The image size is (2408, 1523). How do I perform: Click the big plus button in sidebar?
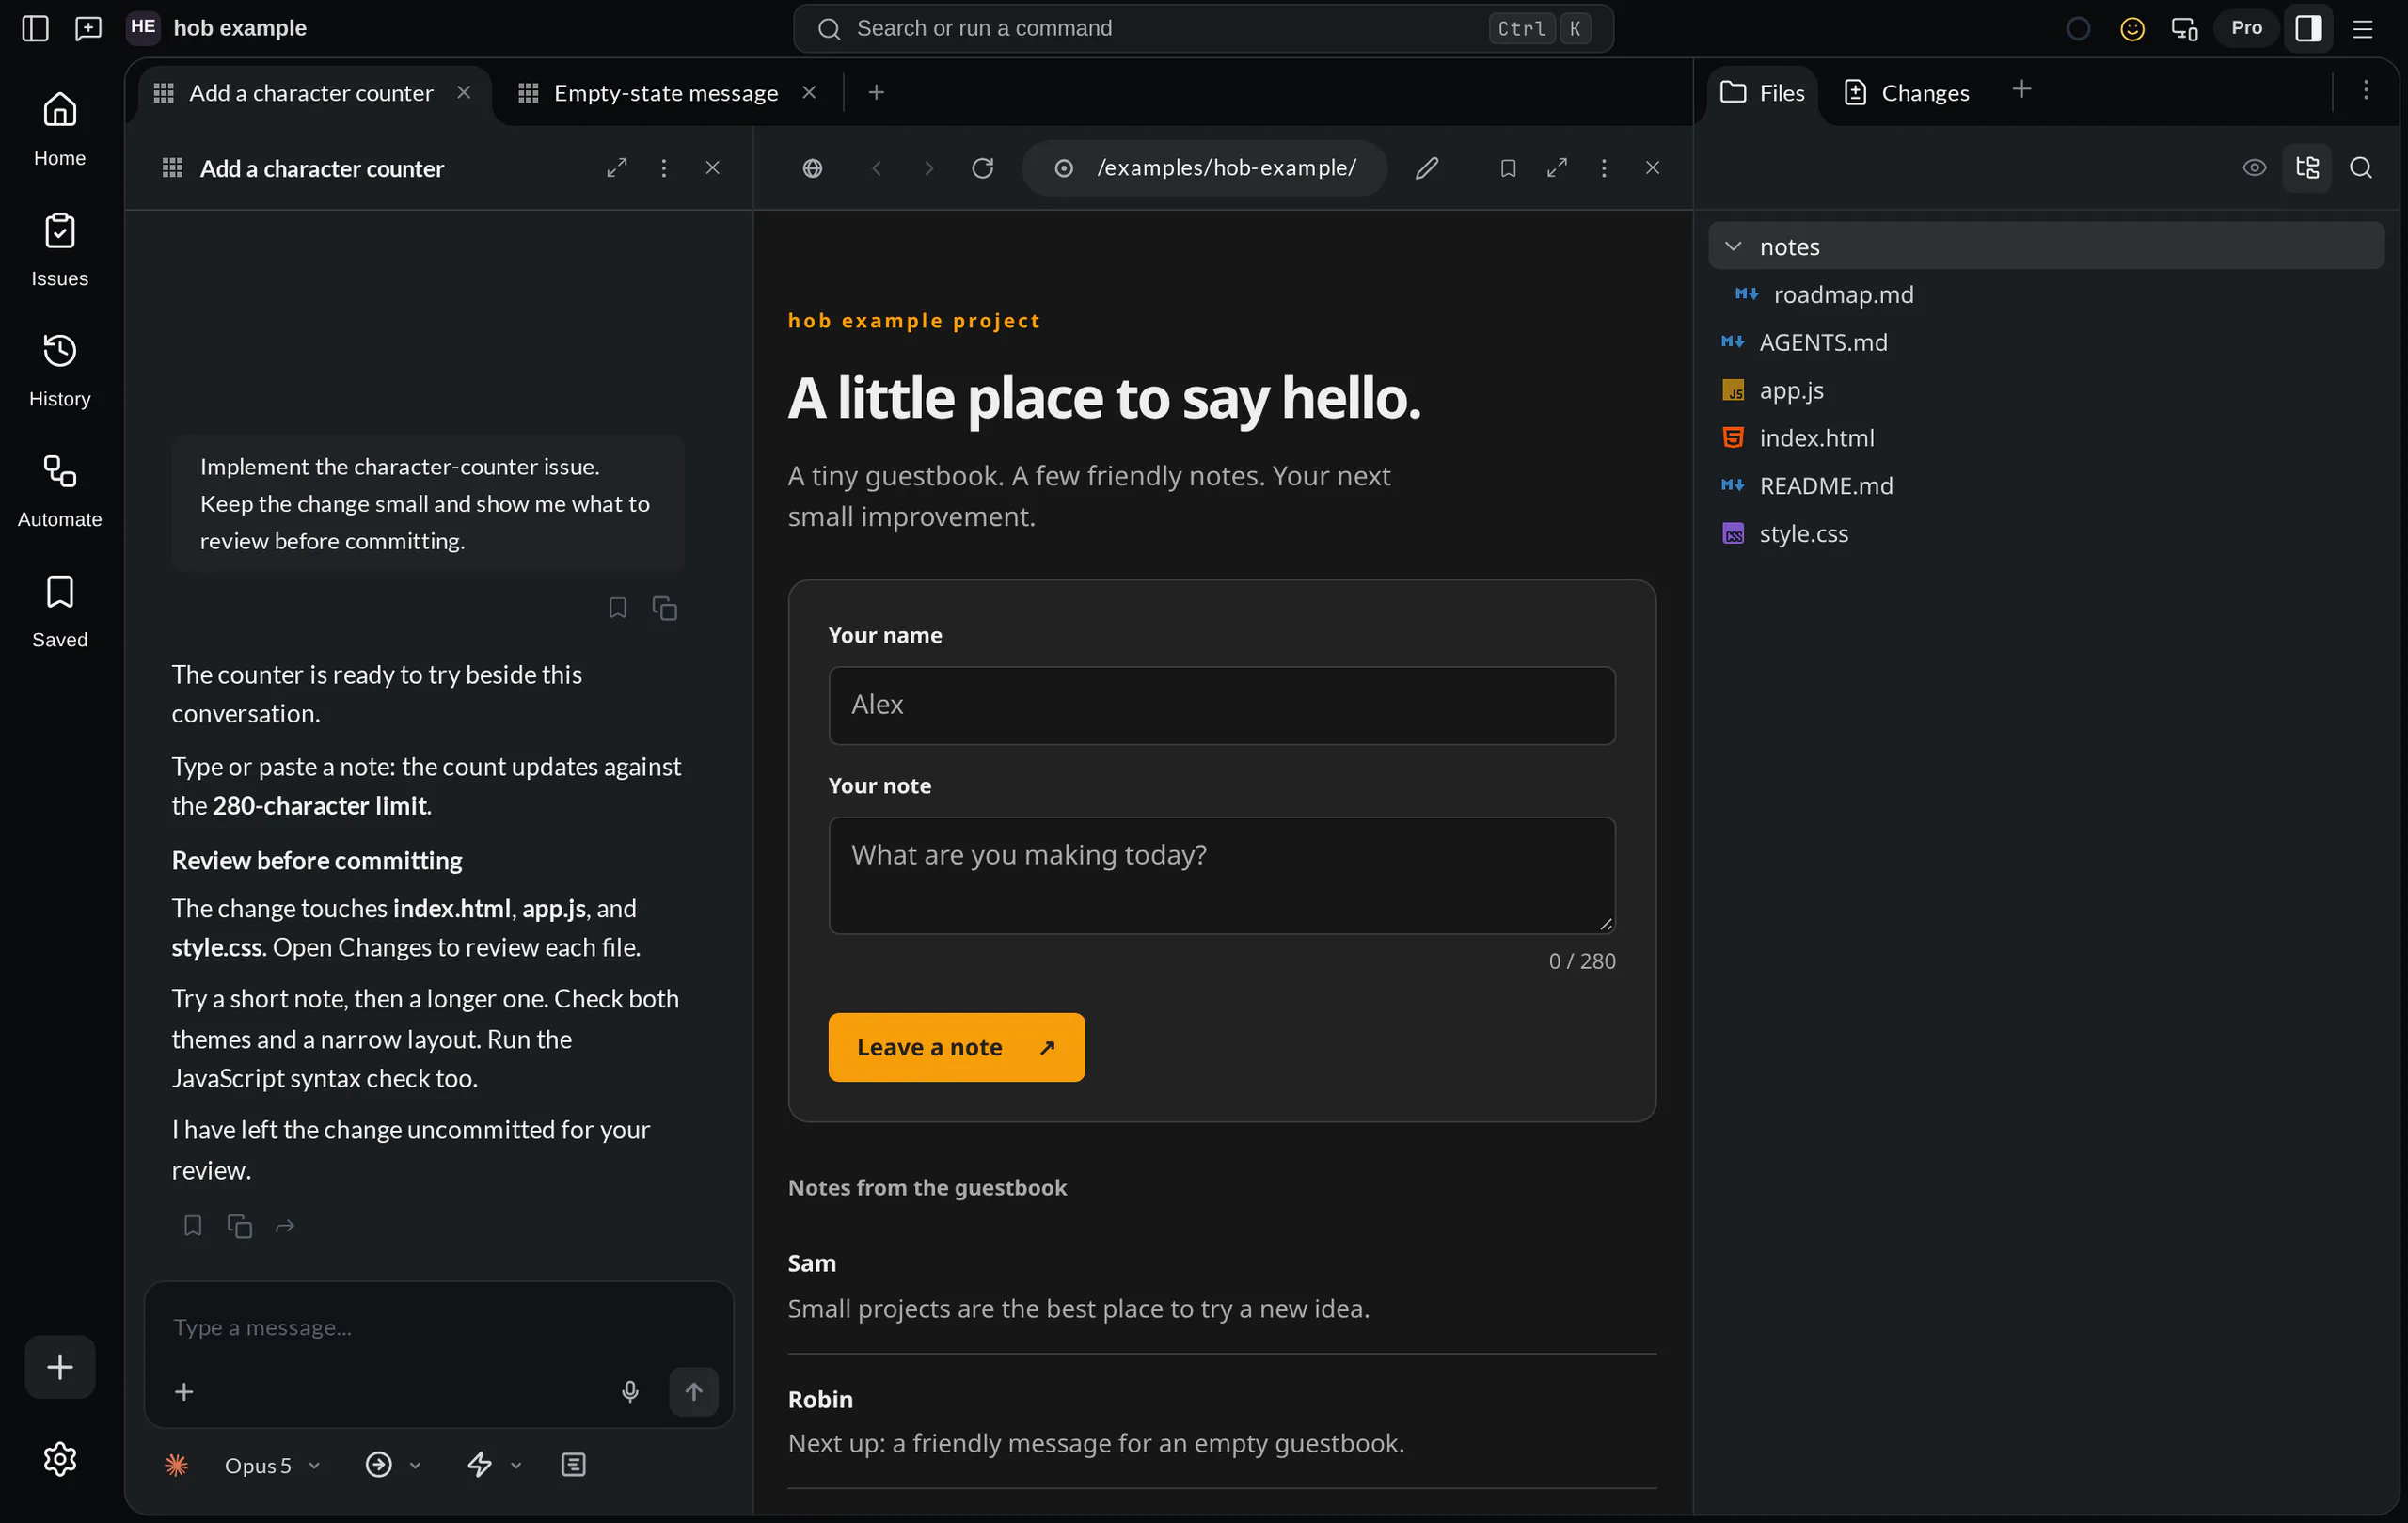(x=60, y=1367)
